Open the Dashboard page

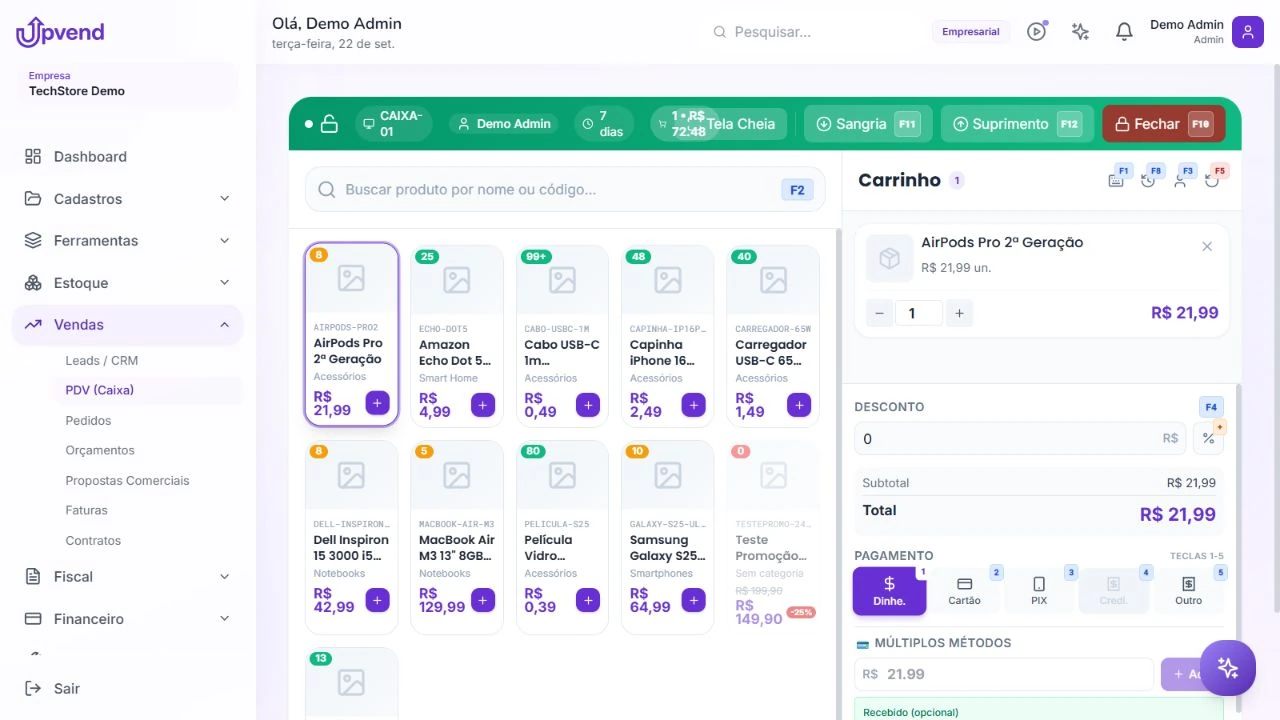[x=128, y=157]
